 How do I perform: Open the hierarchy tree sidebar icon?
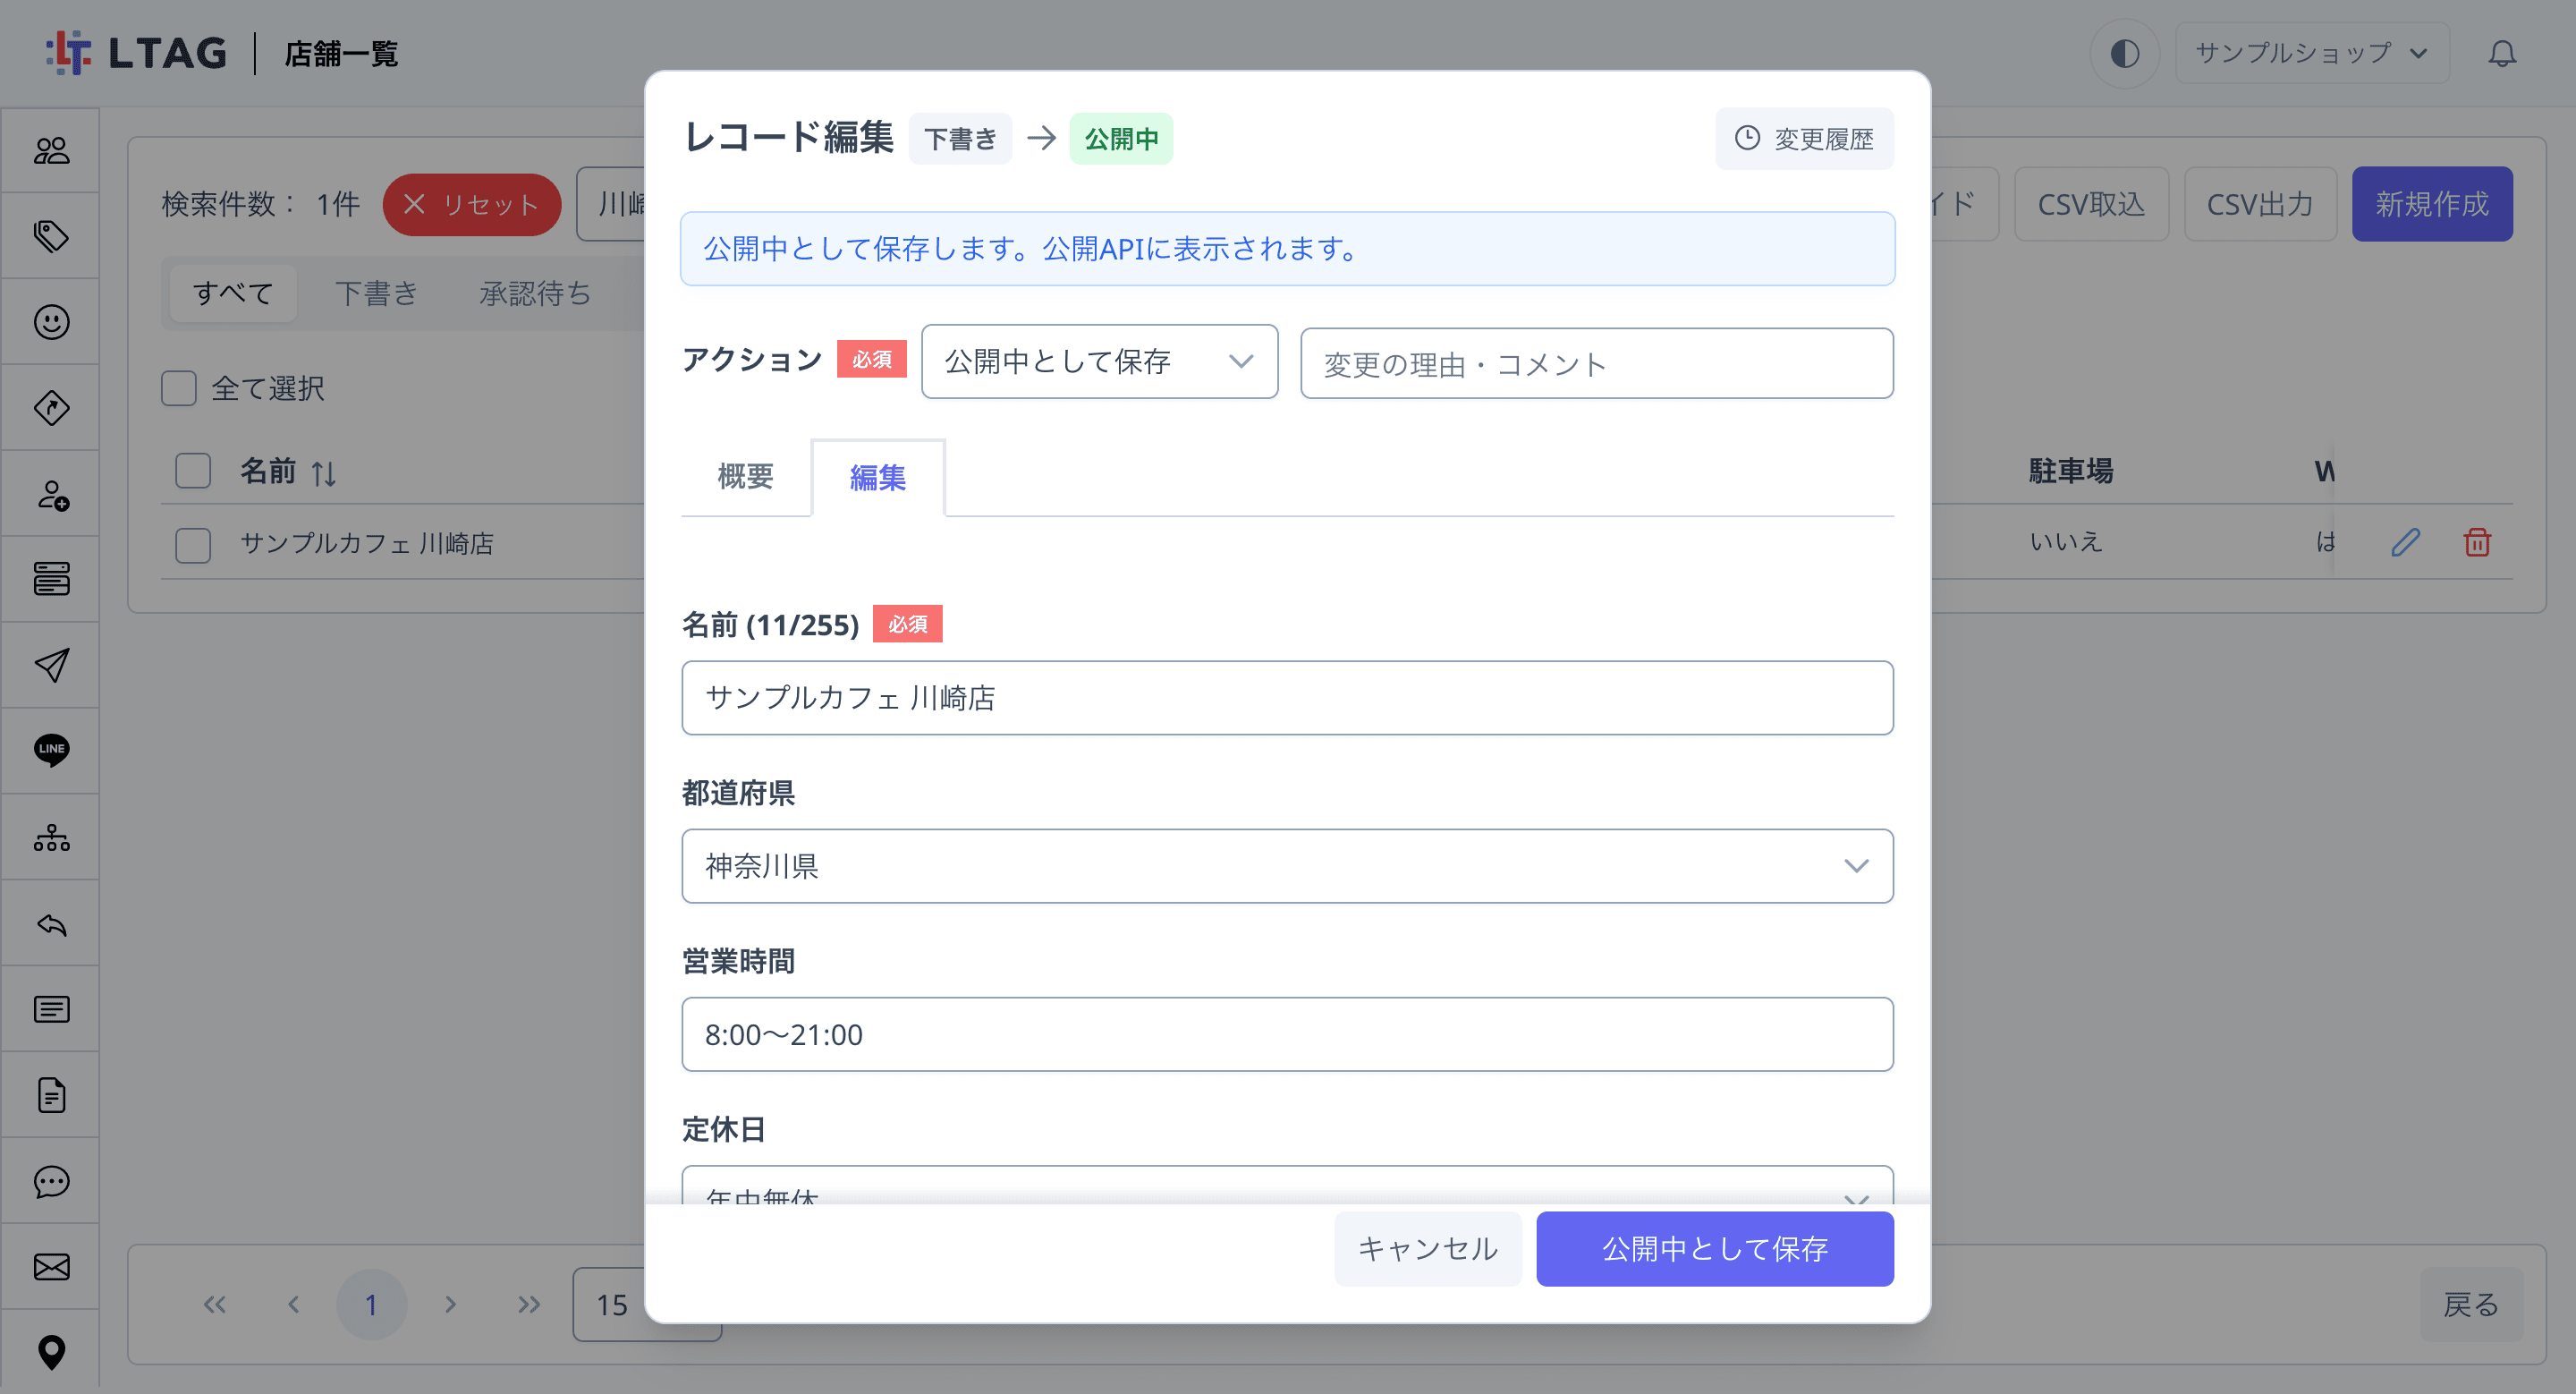[51, 837]
